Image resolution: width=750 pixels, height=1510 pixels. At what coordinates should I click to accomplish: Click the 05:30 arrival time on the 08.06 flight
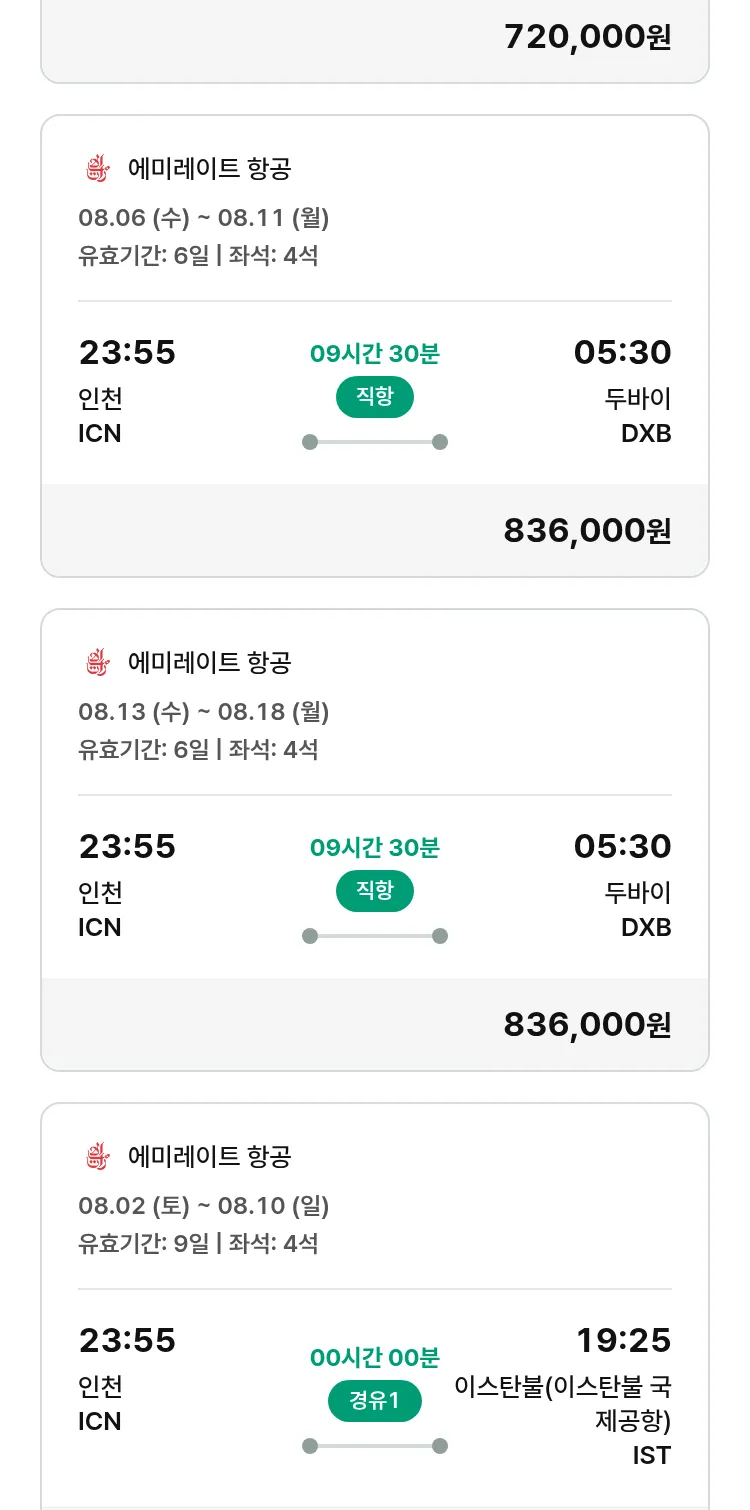pyautogui.click(x=623, y=353)
